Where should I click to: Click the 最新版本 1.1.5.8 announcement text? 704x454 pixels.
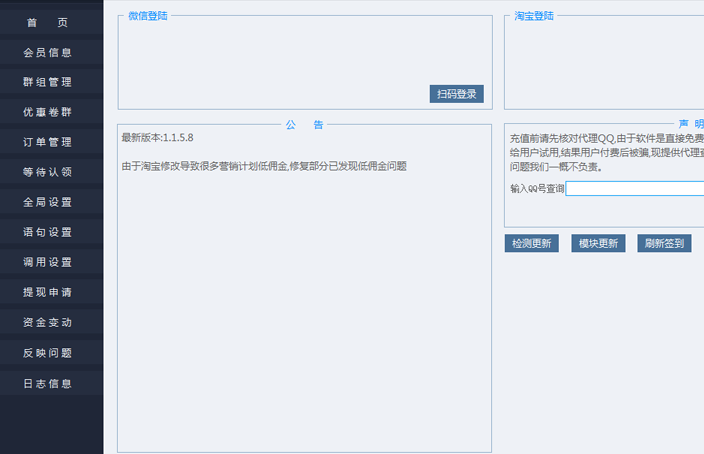(157, 137)
